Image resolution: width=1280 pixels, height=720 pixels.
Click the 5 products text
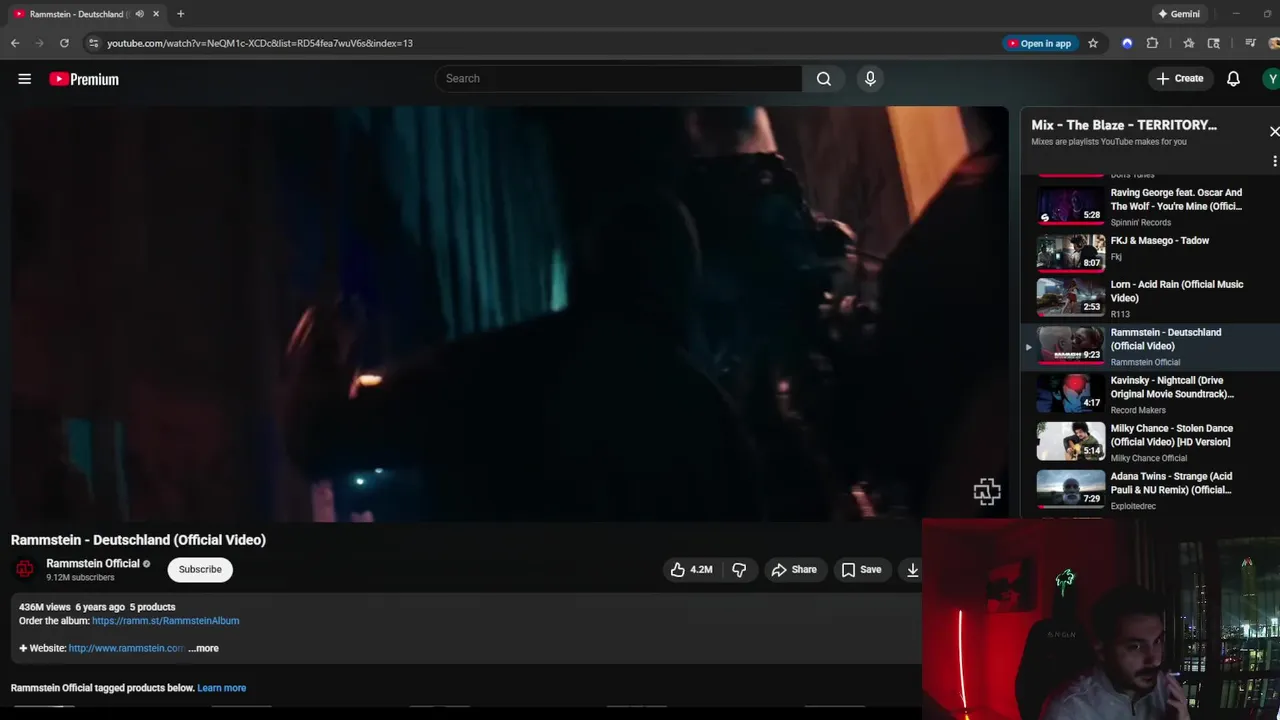pos(152,607)
